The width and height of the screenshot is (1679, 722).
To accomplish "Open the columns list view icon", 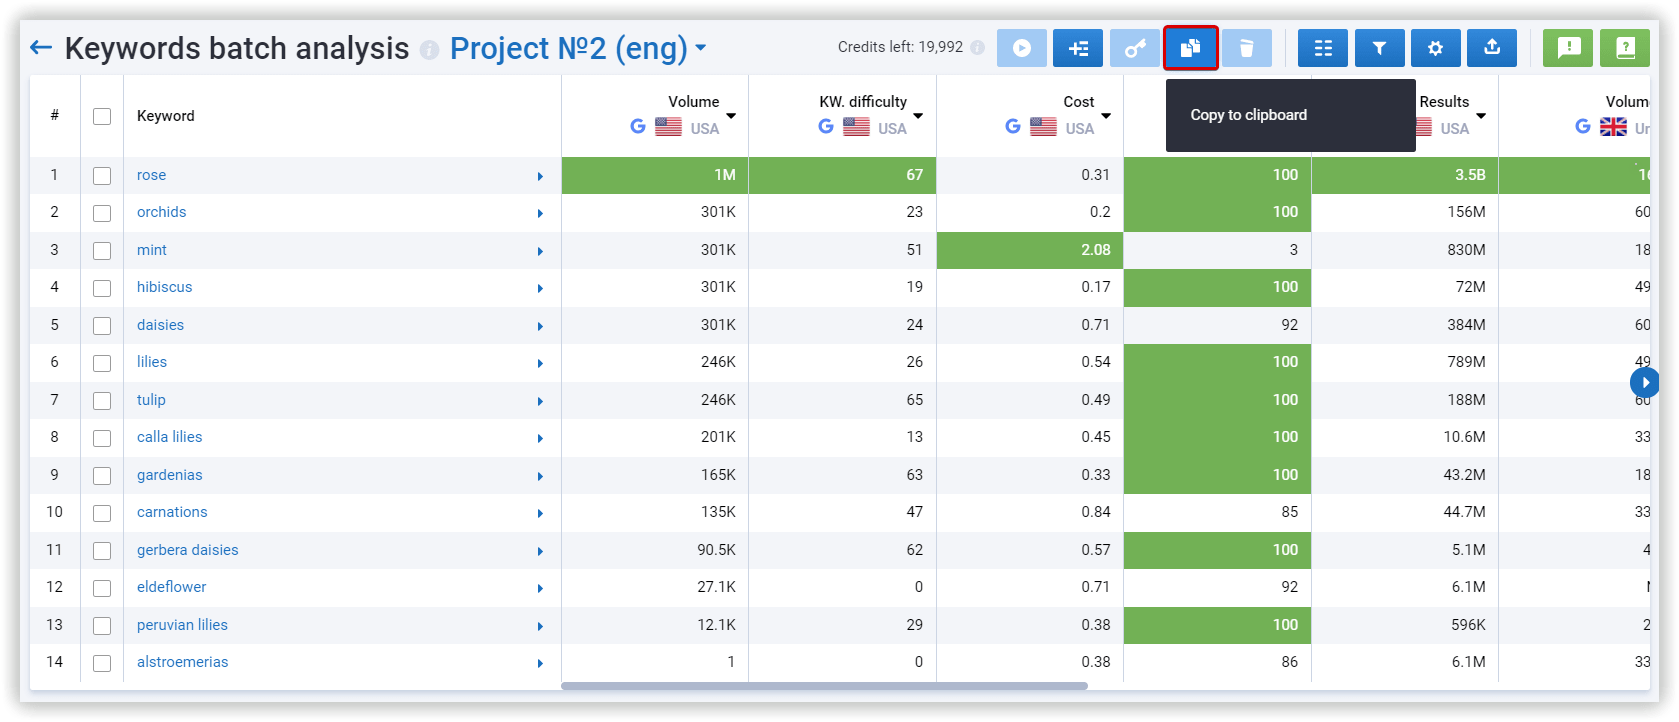I will [x=1323, y=48].
